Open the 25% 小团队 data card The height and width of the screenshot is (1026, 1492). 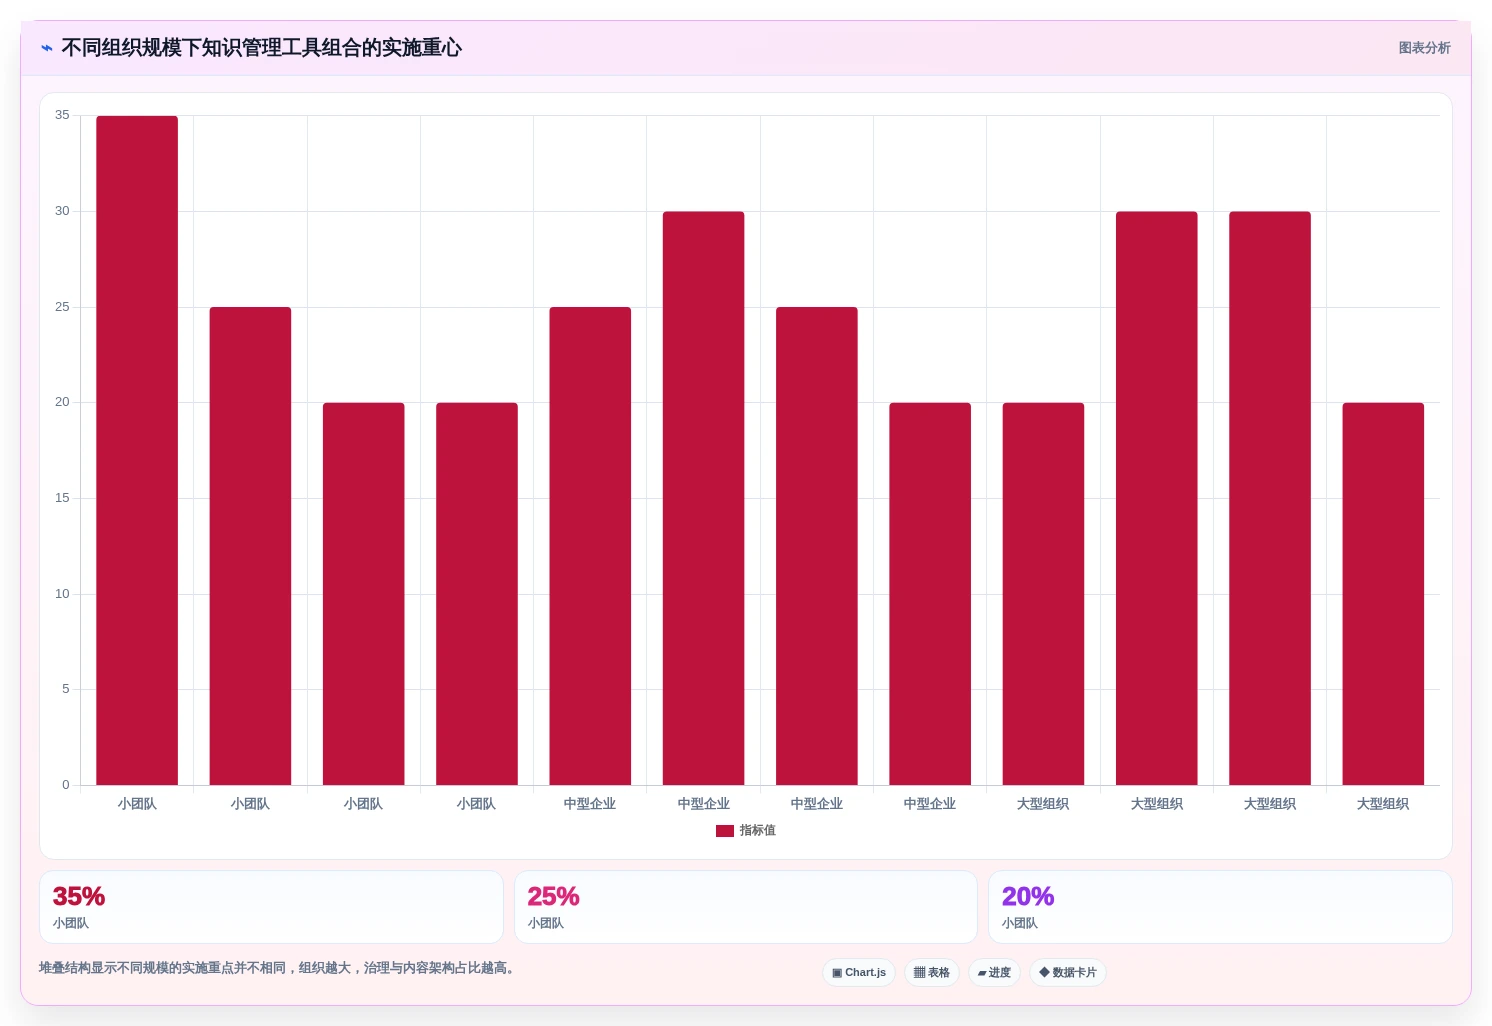click(x=746, y=907)
